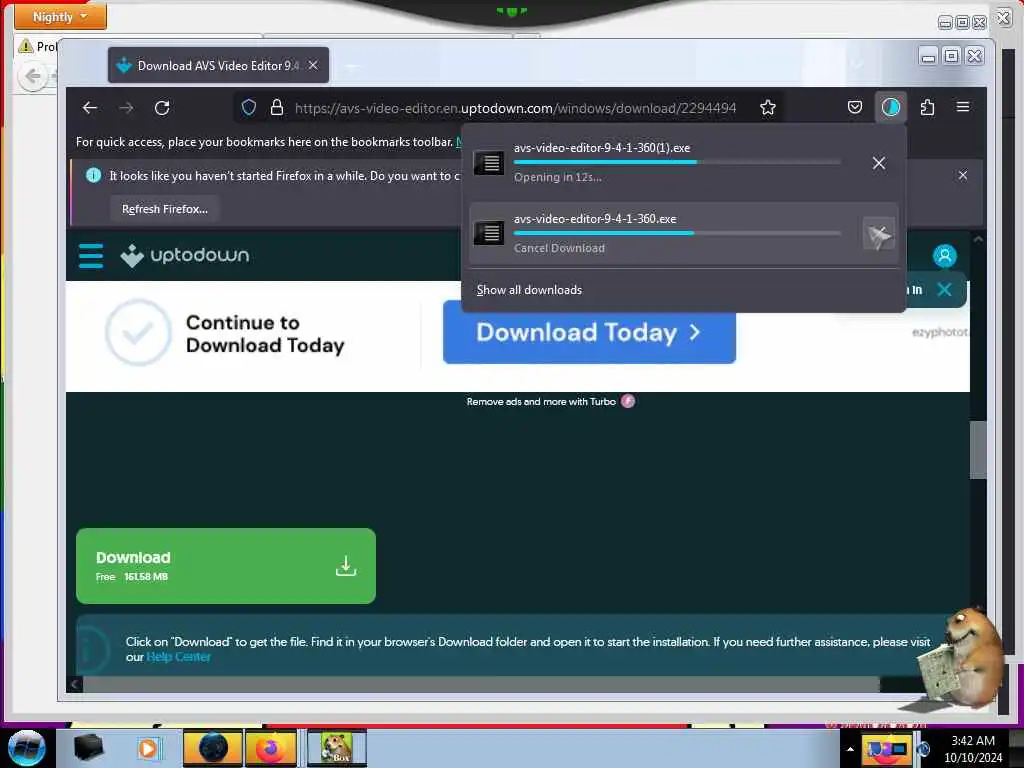Click the hamster Box taskbar icon
1024x768 pixels.
[x=336, y=748]
